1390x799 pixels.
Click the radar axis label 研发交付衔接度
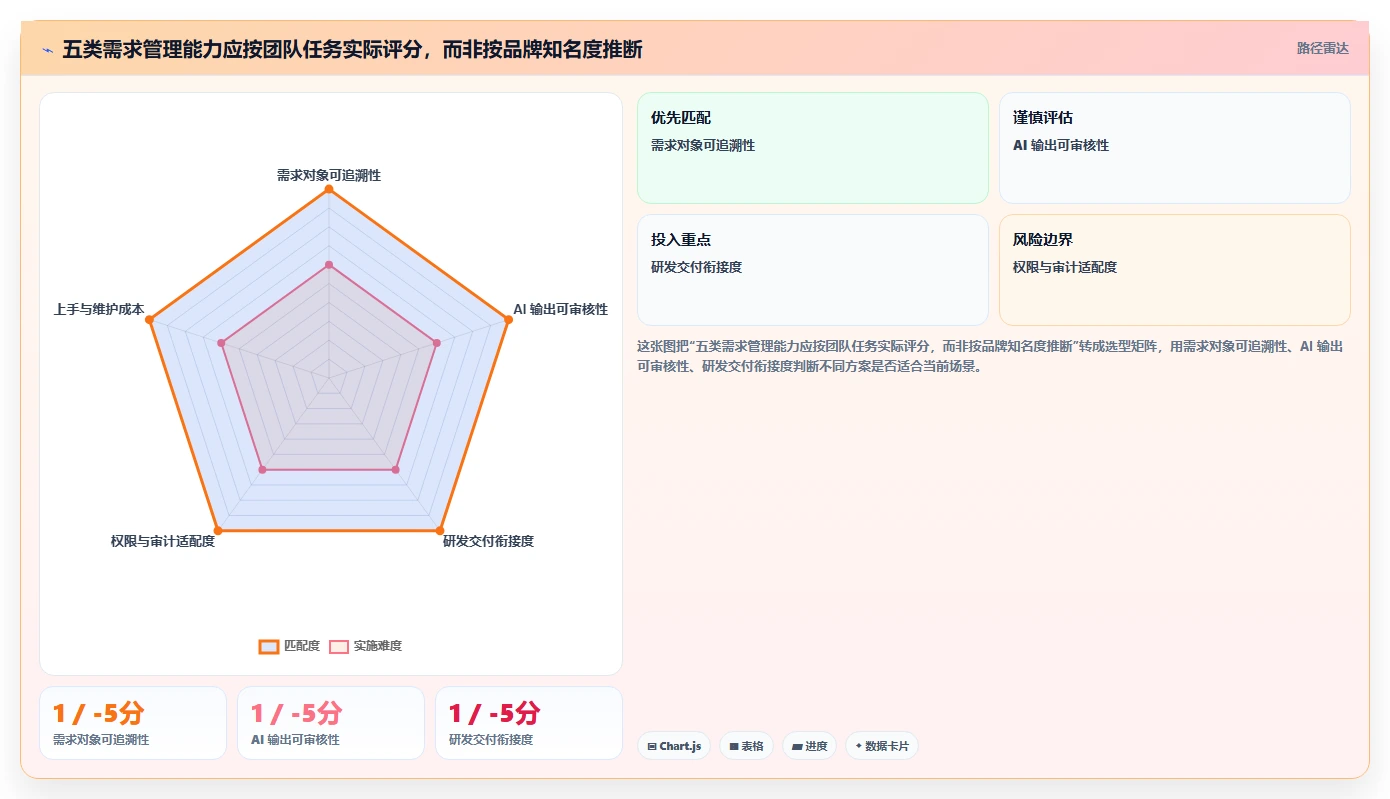coord(488,541)
